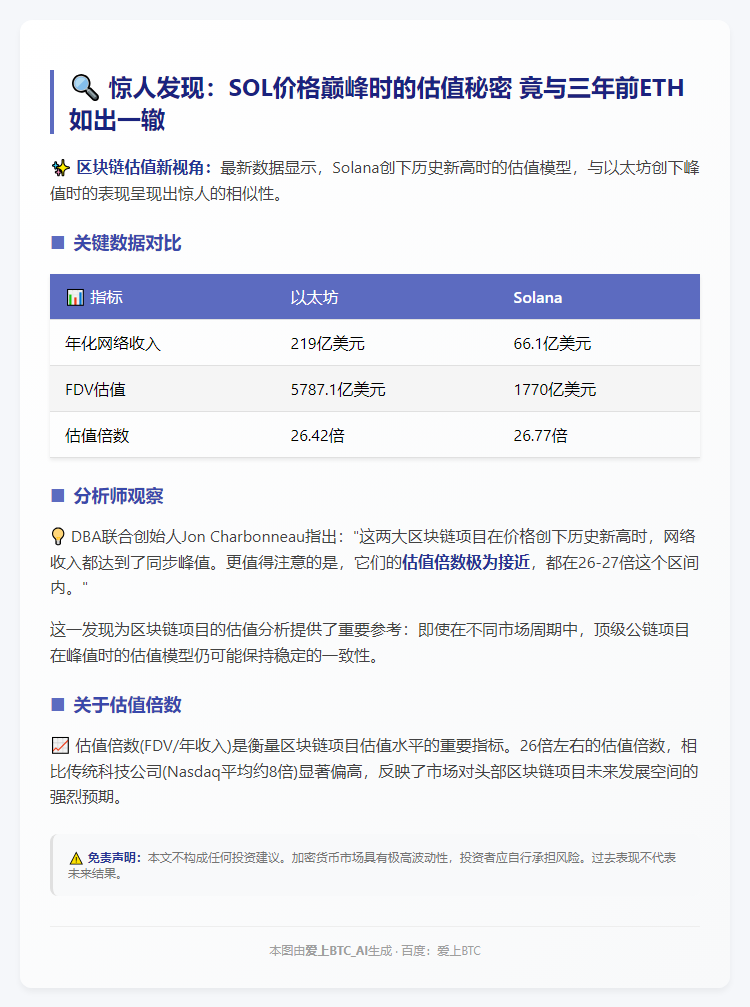Click the bar chart icon beside 指标
Viewport: 750px width, 1007px height.
pos(75,297)
